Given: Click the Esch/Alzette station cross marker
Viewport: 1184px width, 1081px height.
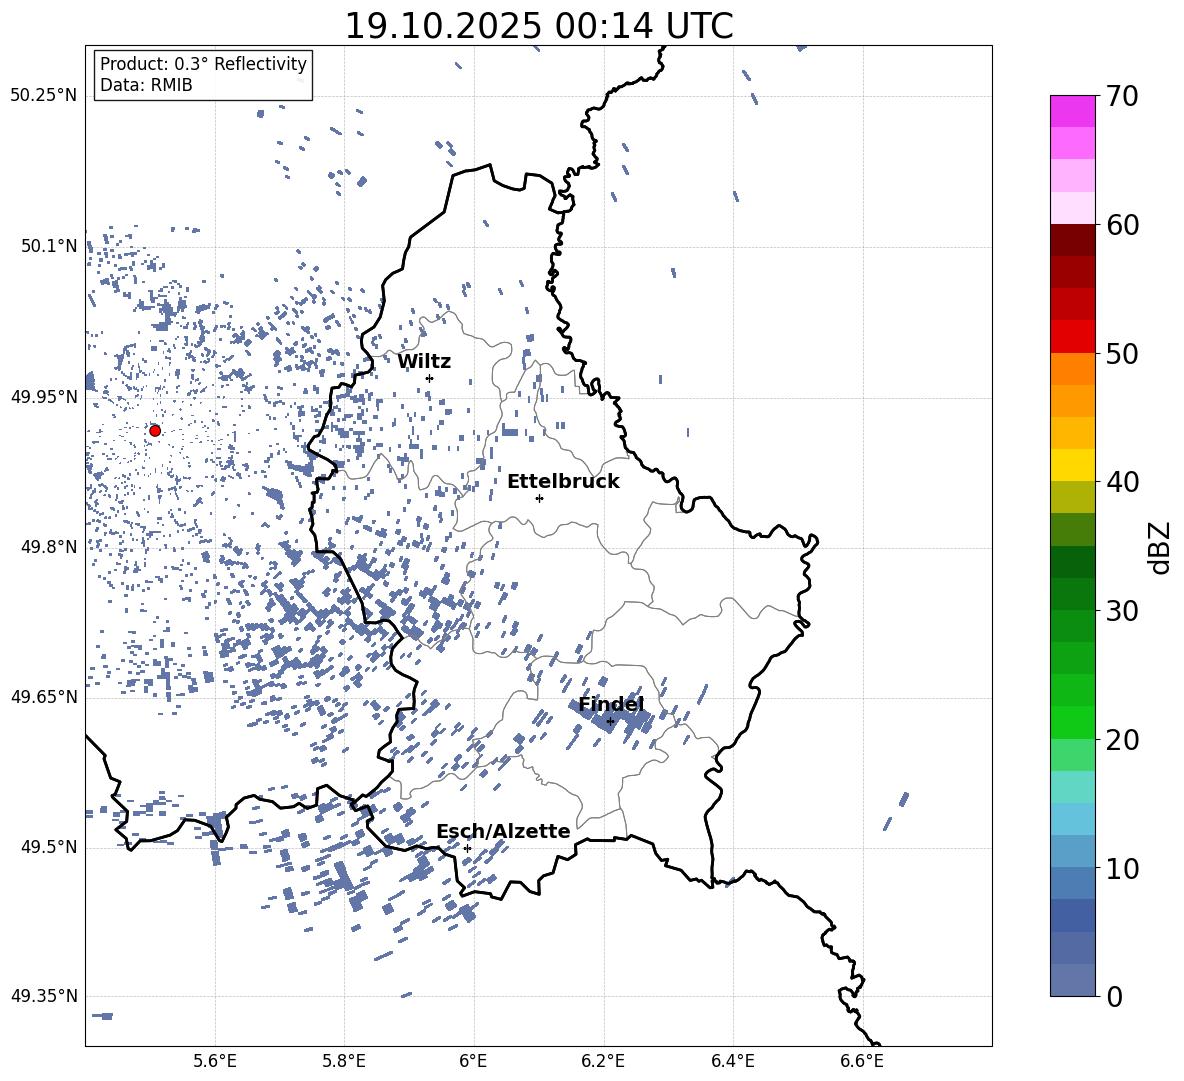Looking at the screenshot, I should [467, 848].
